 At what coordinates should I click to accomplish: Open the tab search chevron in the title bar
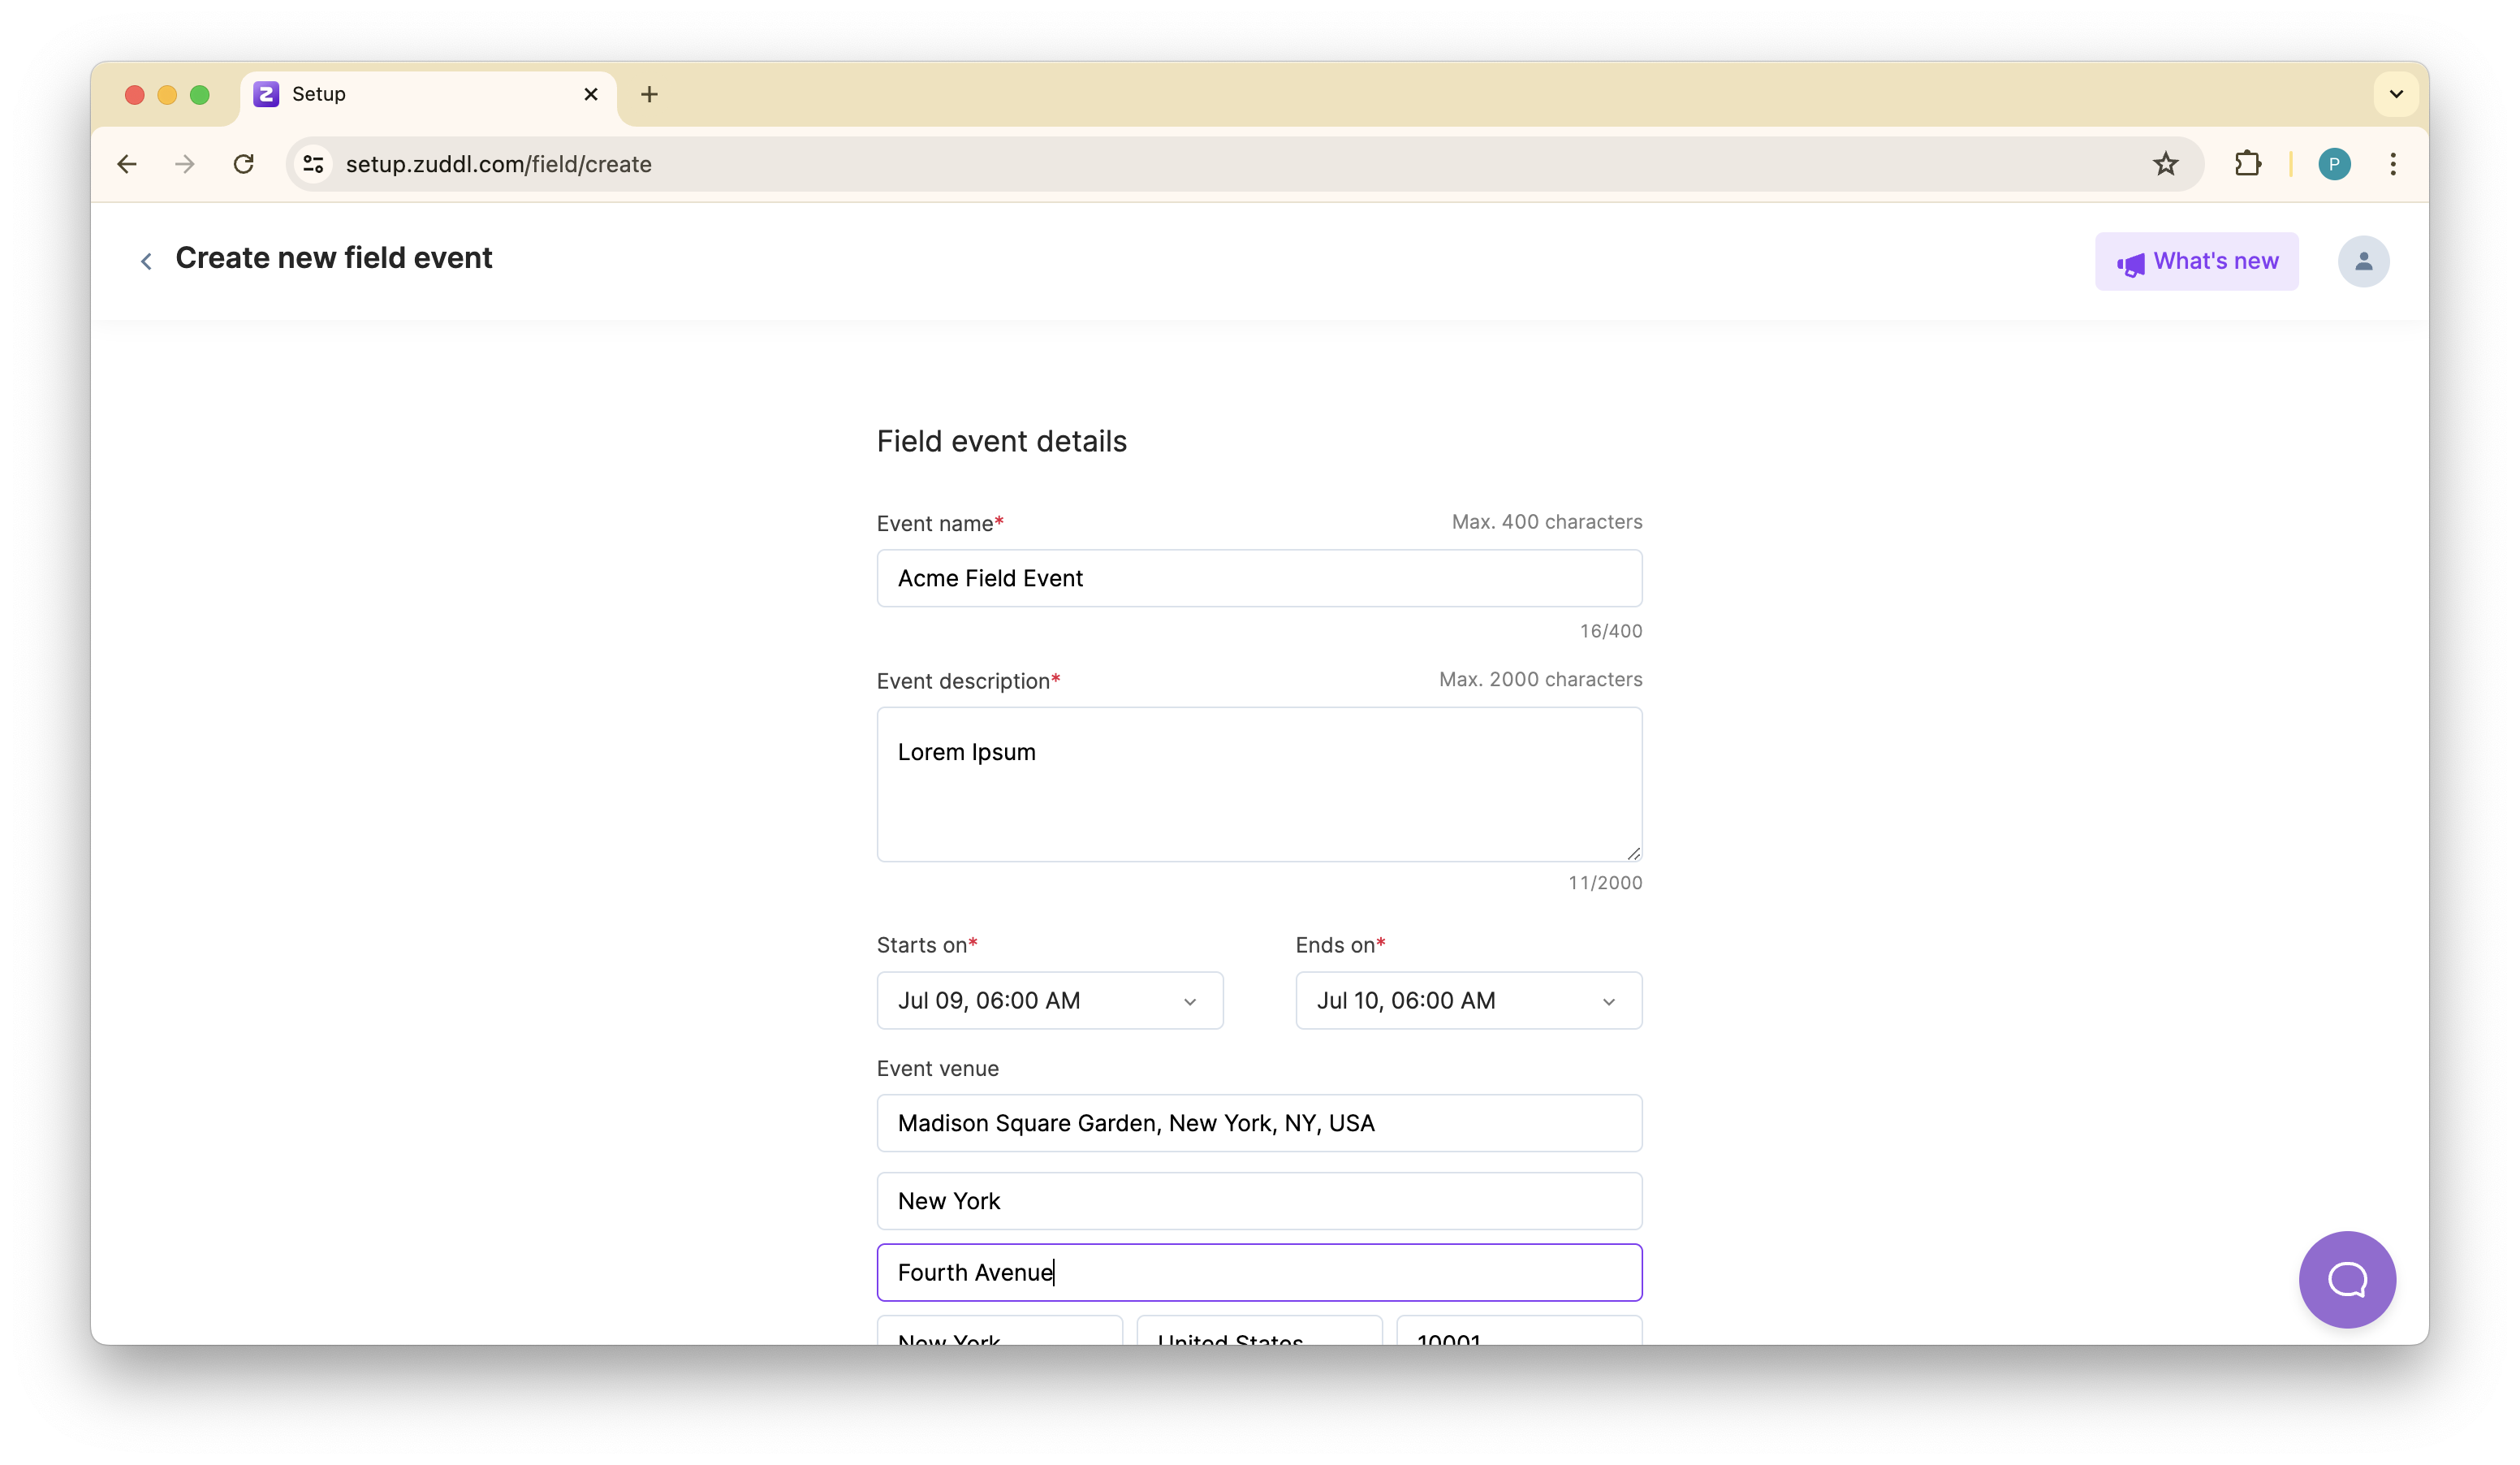2395,94
